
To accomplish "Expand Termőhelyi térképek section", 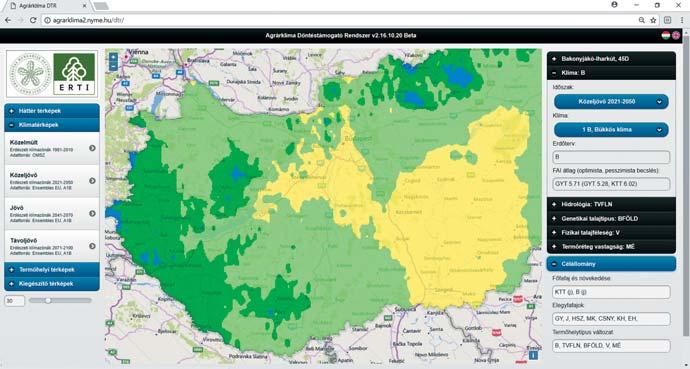I will [x=52, y=270].
